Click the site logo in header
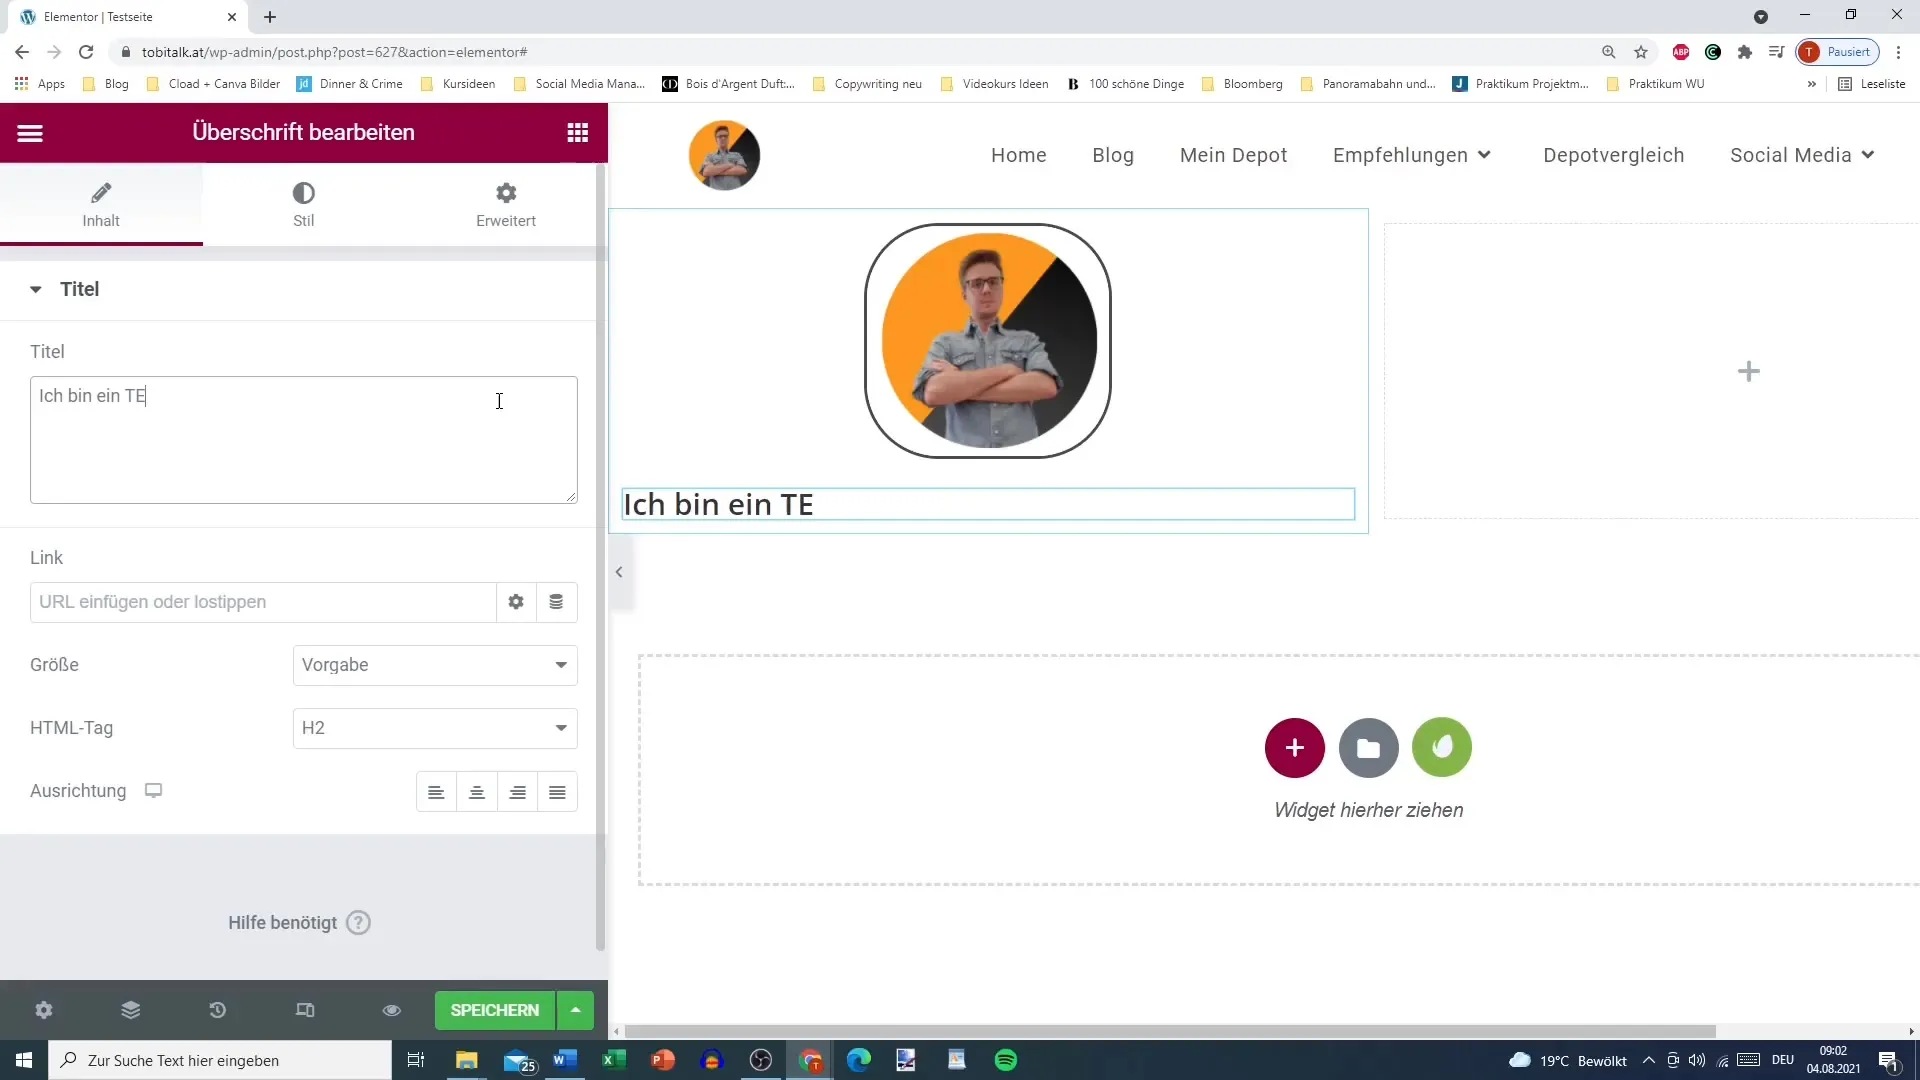Image resolution: width=1920 pixels, height=1080 pixels. [x=724, y=155]
